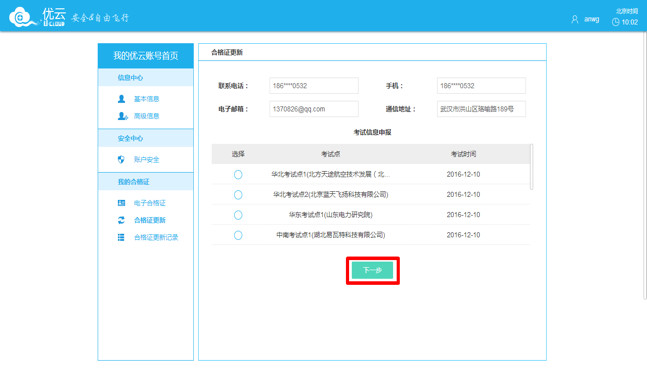Click the person icon for 基本信息
The width and height of the screenshot is (647, 370).
pos(121,99)
